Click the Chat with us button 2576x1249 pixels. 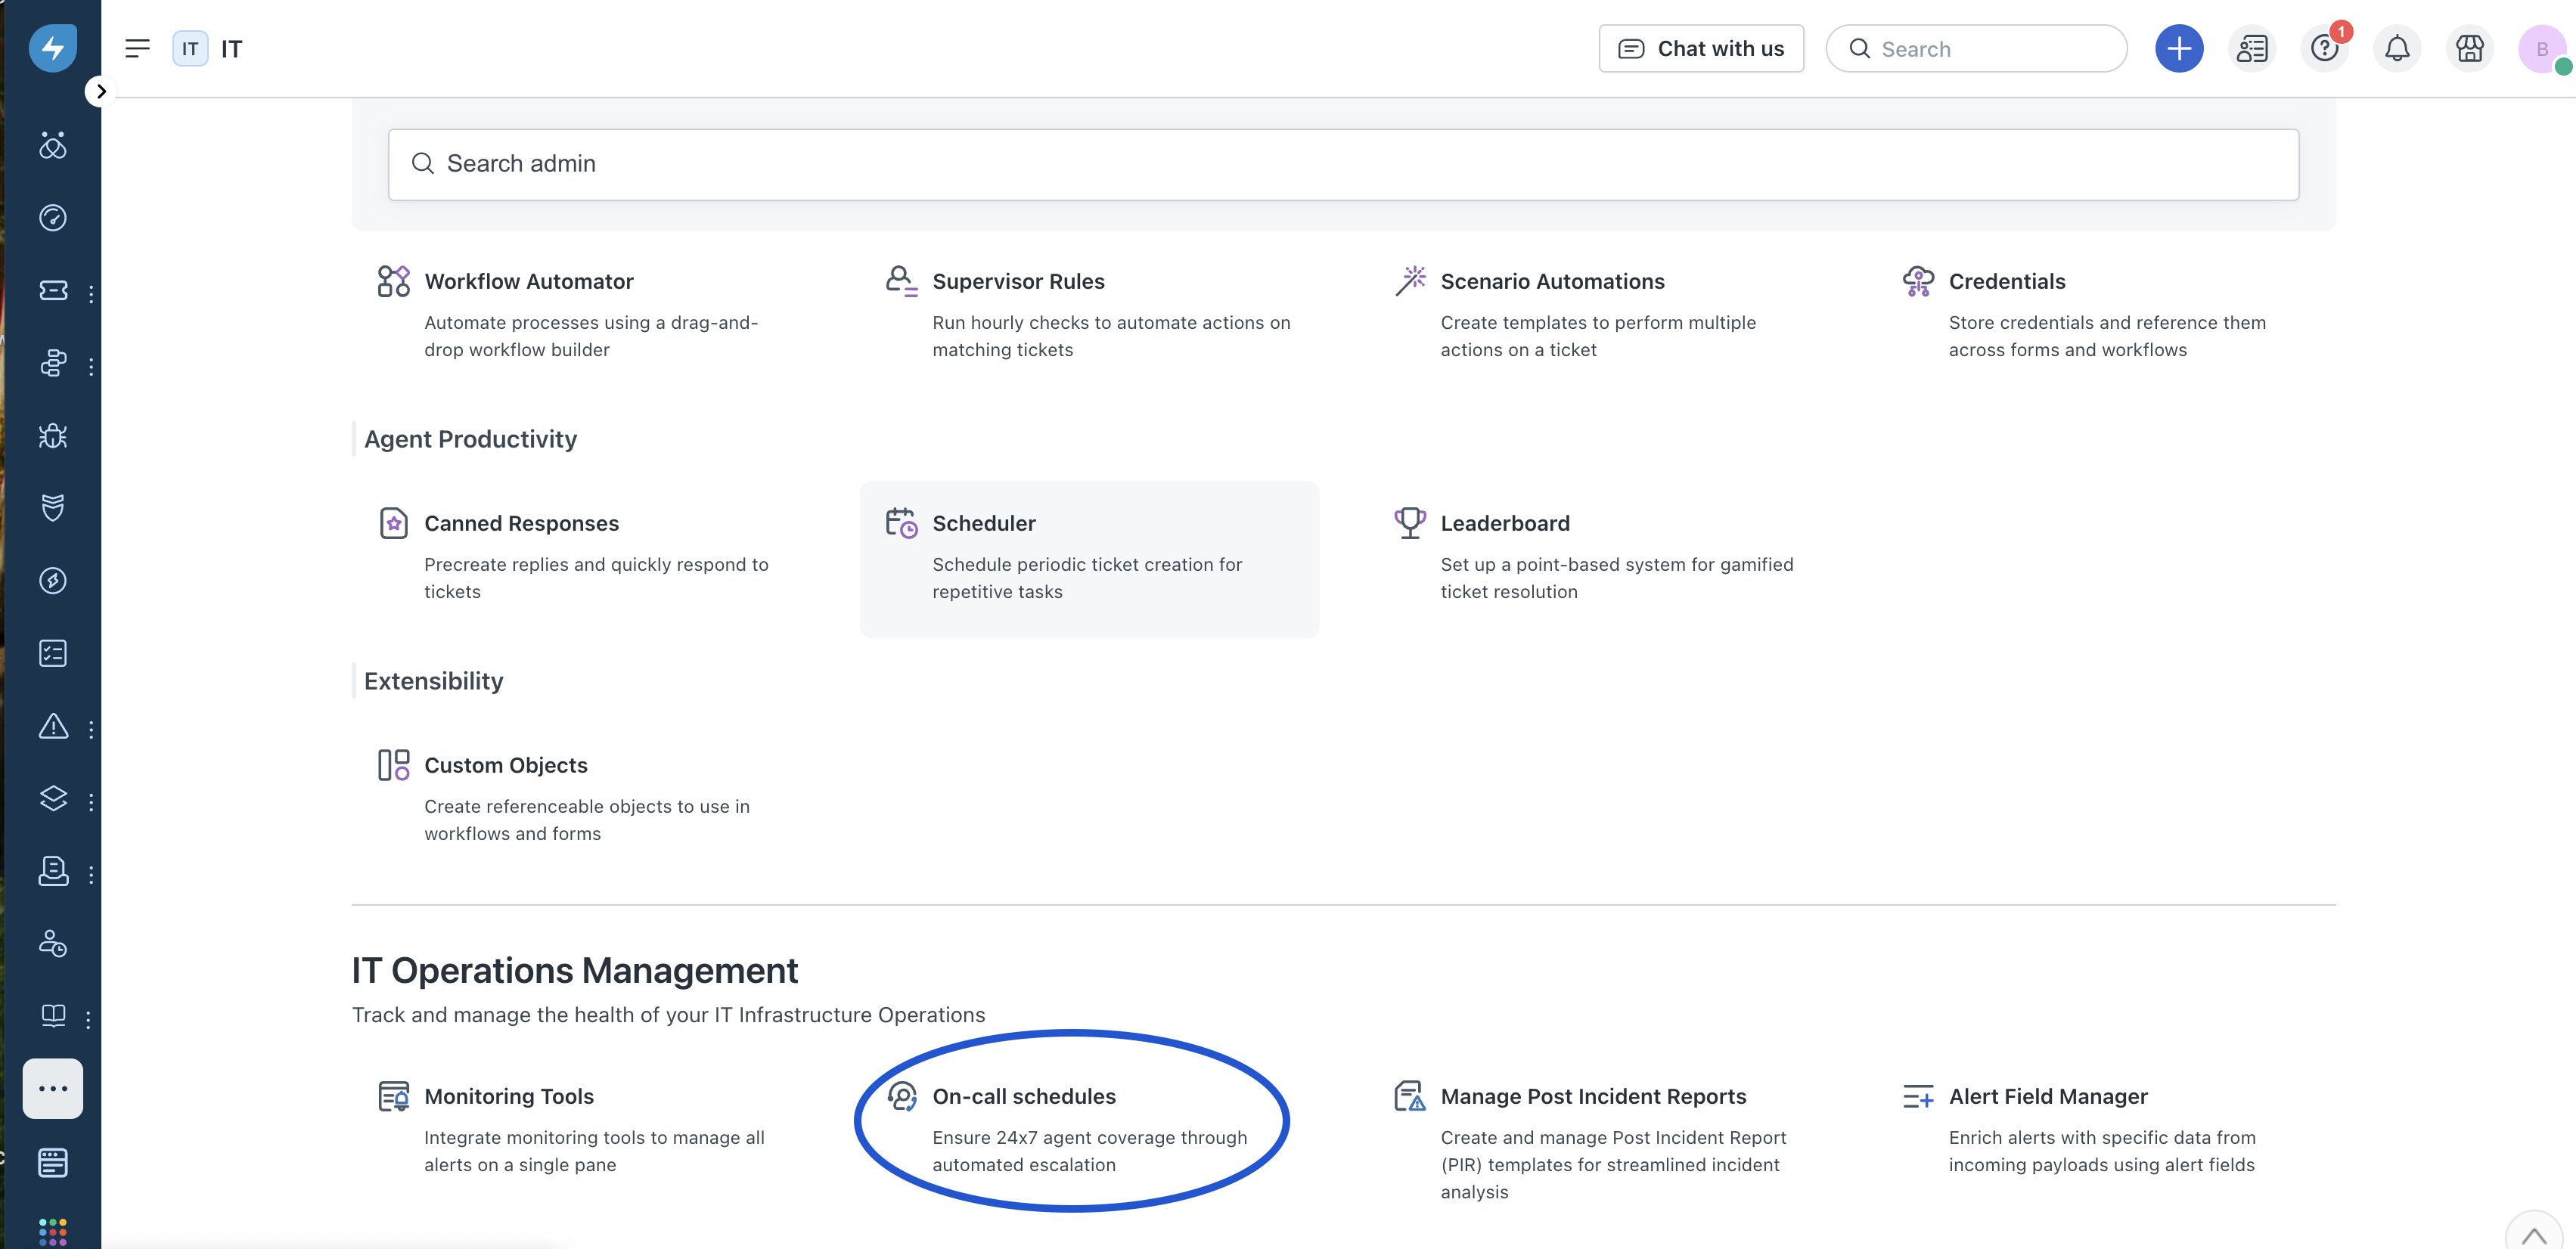[x=1700, y=49]
